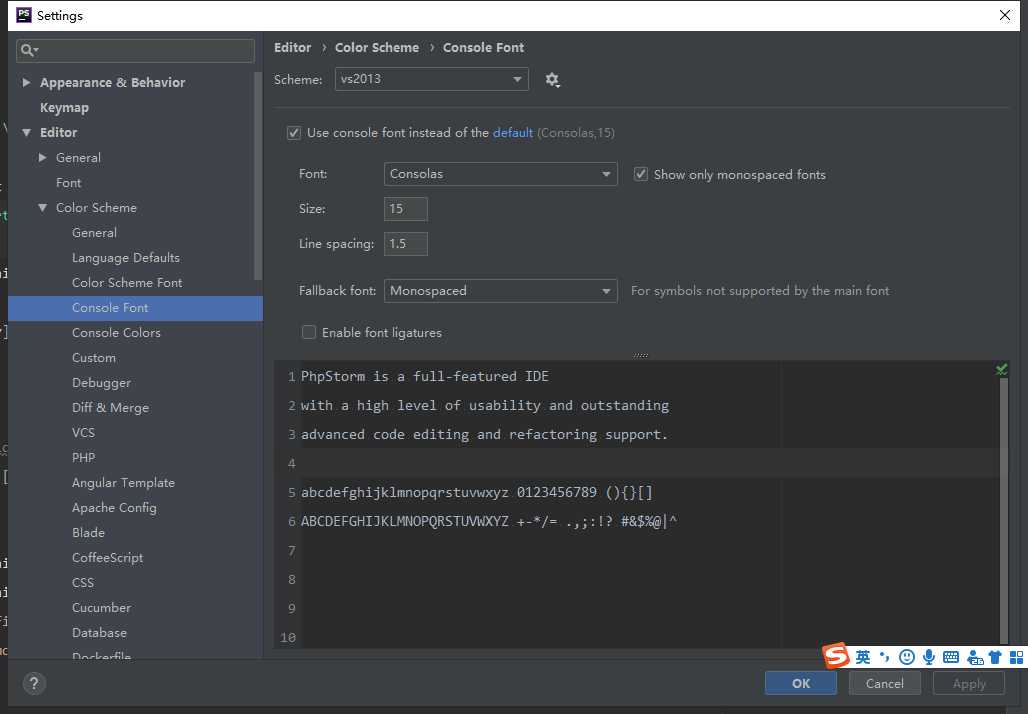Click the Cancel button
The width and height of the screenshot is (1028, 714).
coord(884,683)
